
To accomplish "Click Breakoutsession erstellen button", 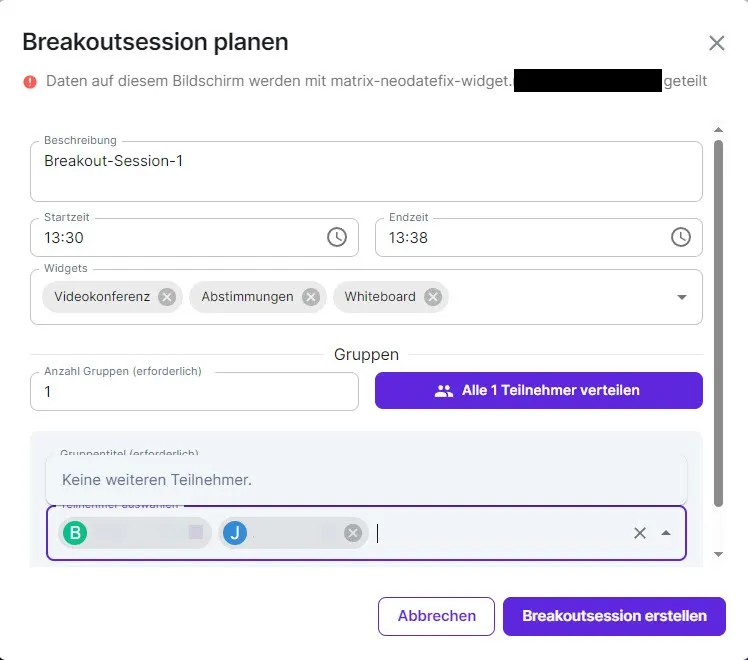I will (x=614, y=616).
